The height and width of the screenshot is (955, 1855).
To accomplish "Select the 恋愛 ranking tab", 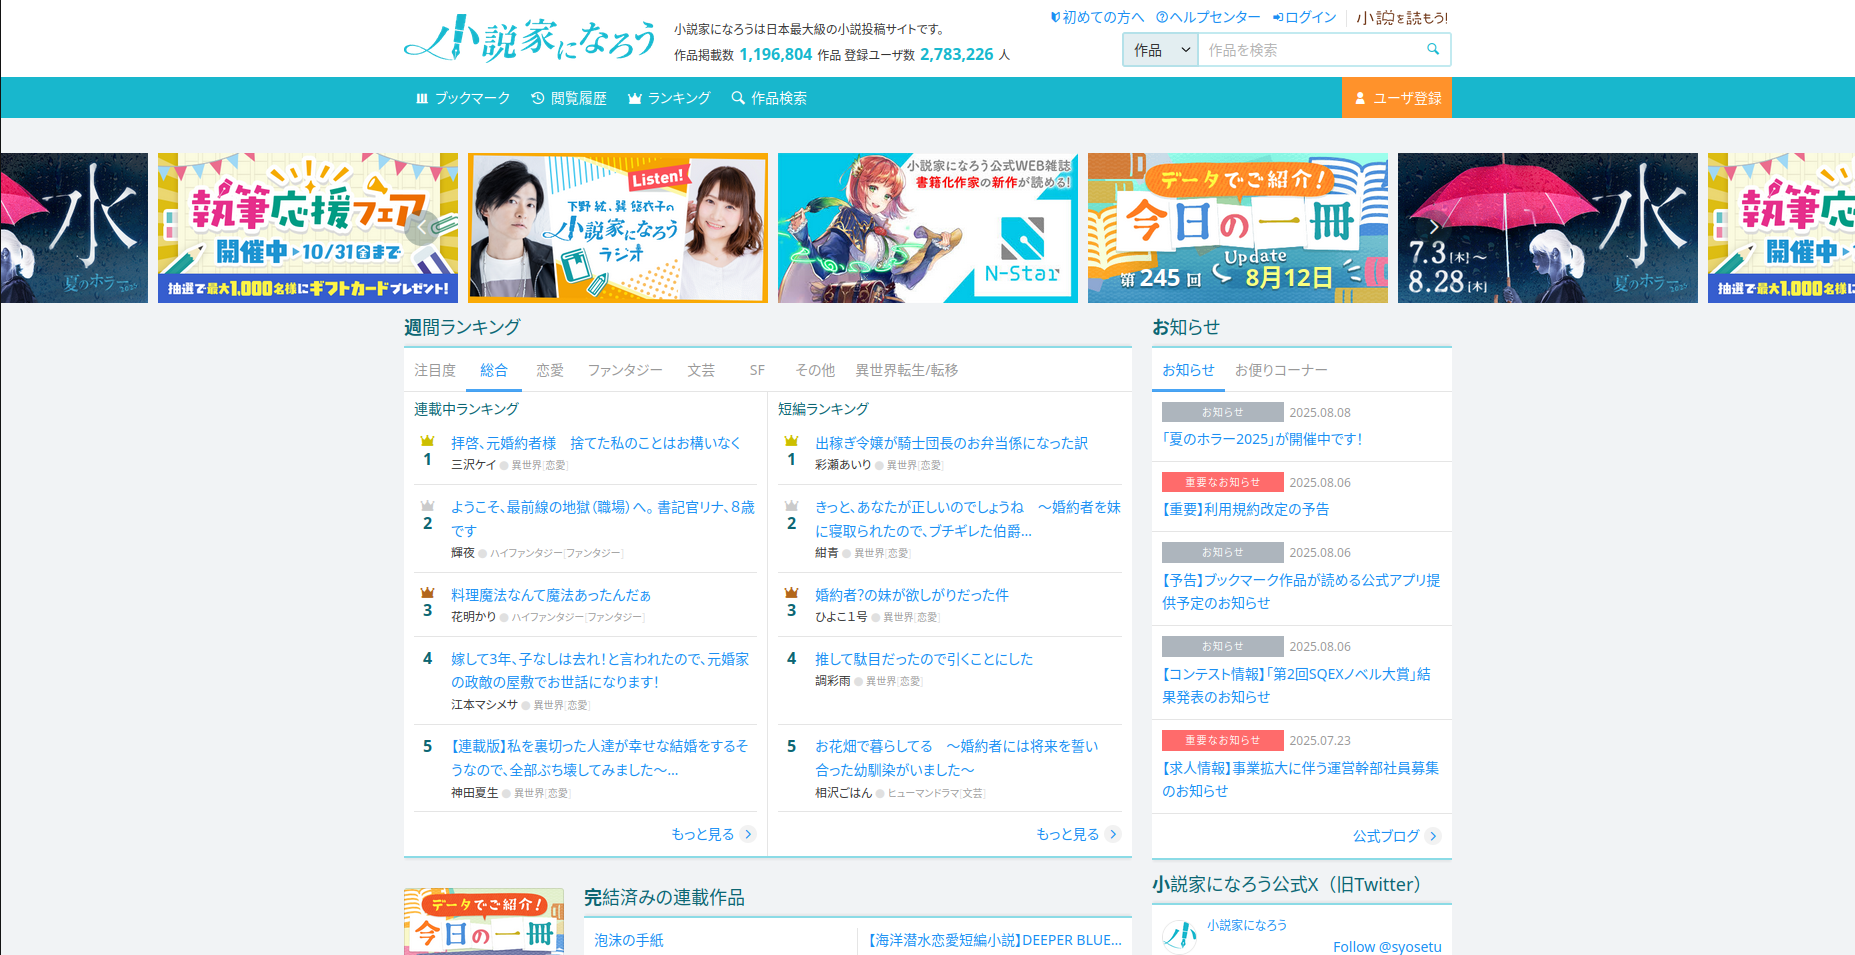I will click(550, 370).
